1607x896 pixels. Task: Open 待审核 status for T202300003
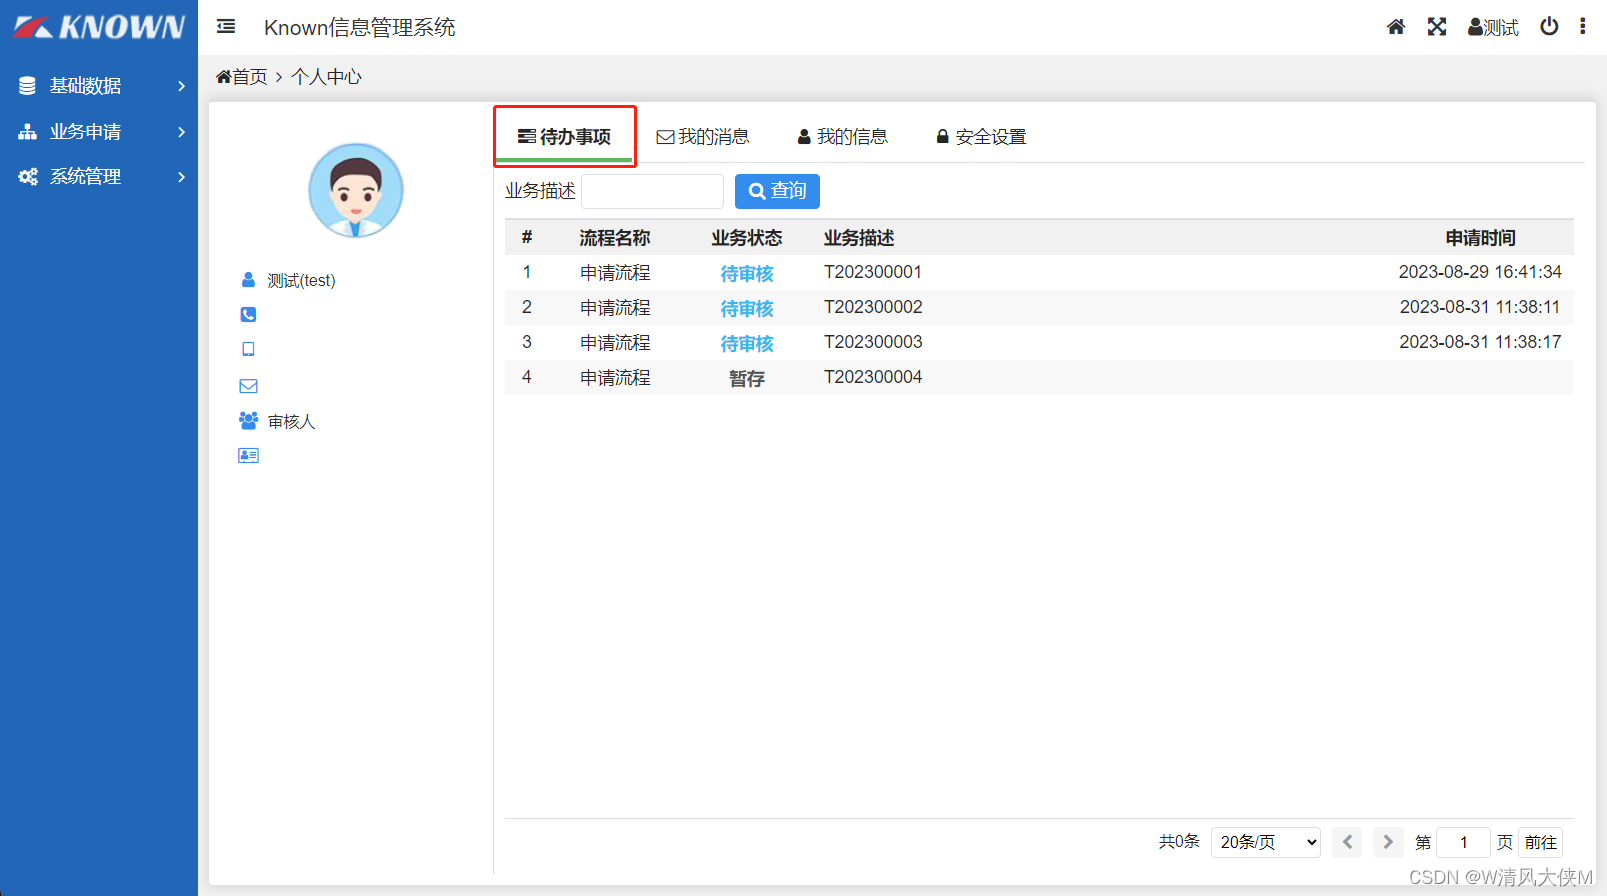coord(747,343)
